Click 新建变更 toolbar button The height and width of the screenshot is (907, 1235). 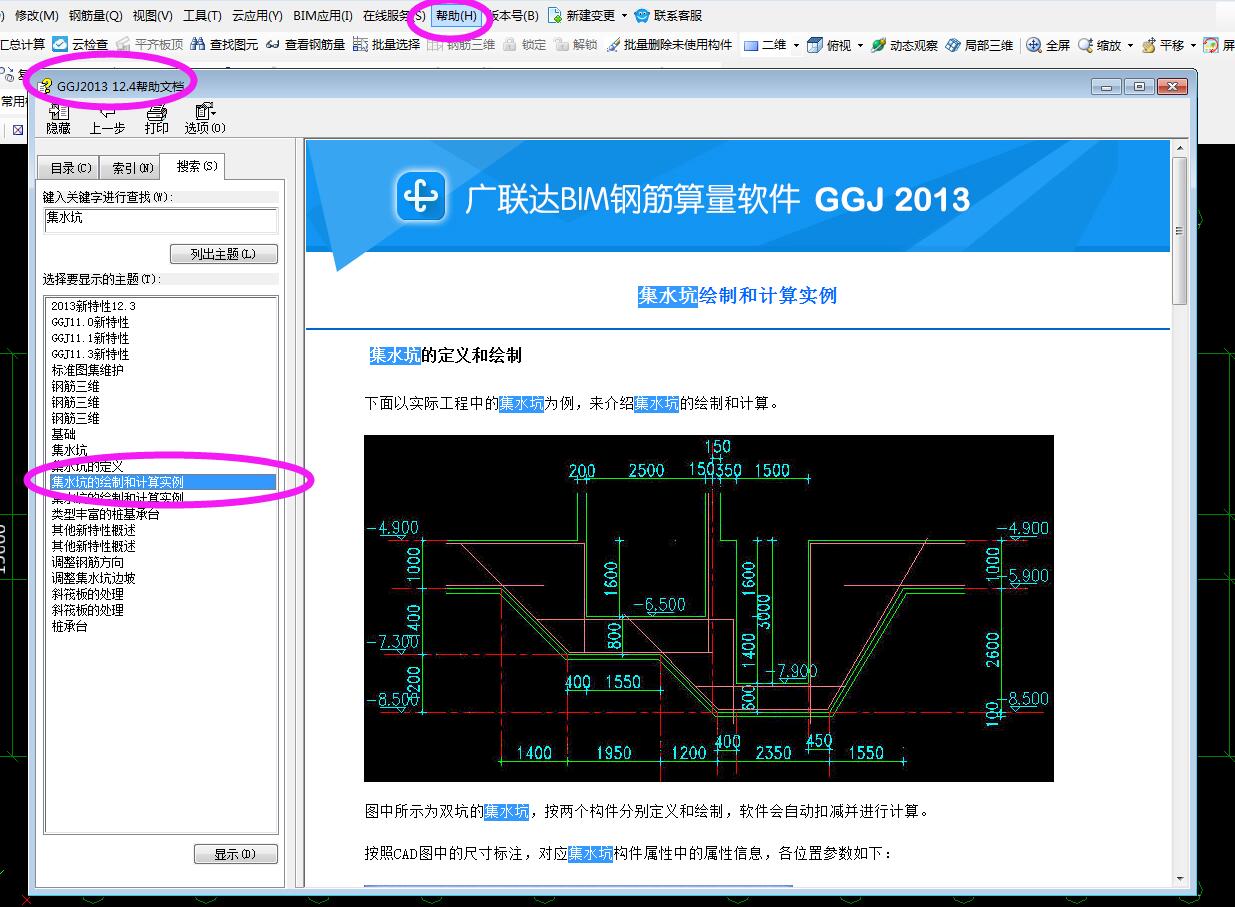click(x=581, y=16)
